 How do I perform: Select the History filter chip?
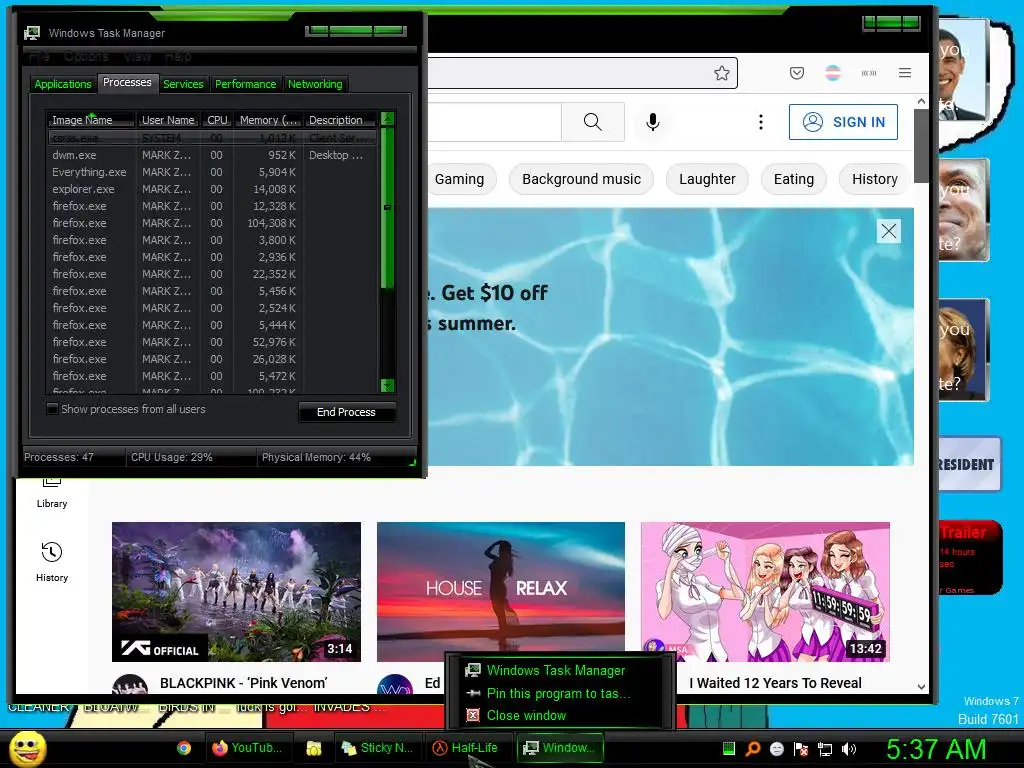pos(874,179)
